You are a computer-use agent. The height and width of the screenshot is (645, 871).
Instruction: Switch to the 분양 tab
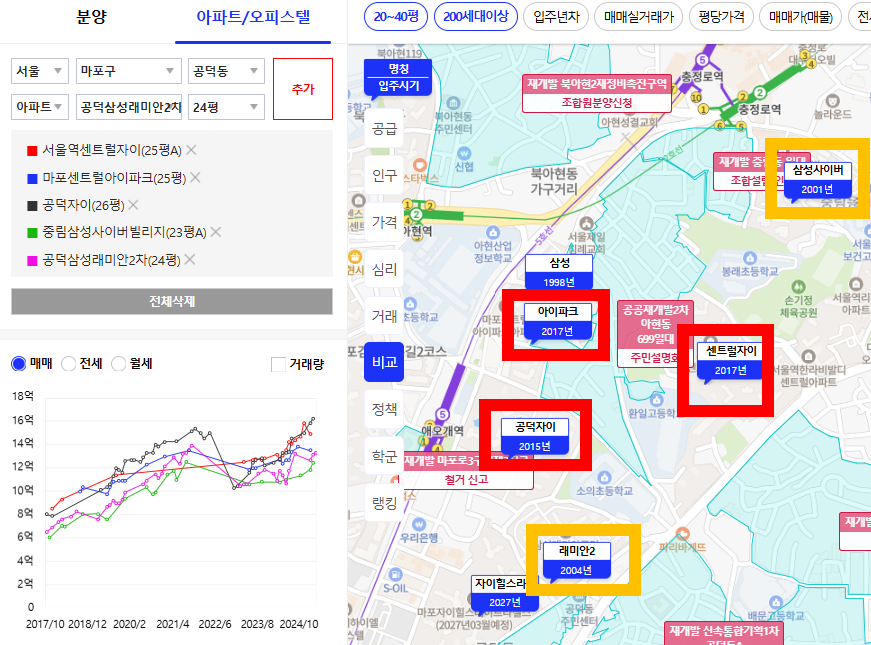[x=91, y=18]
